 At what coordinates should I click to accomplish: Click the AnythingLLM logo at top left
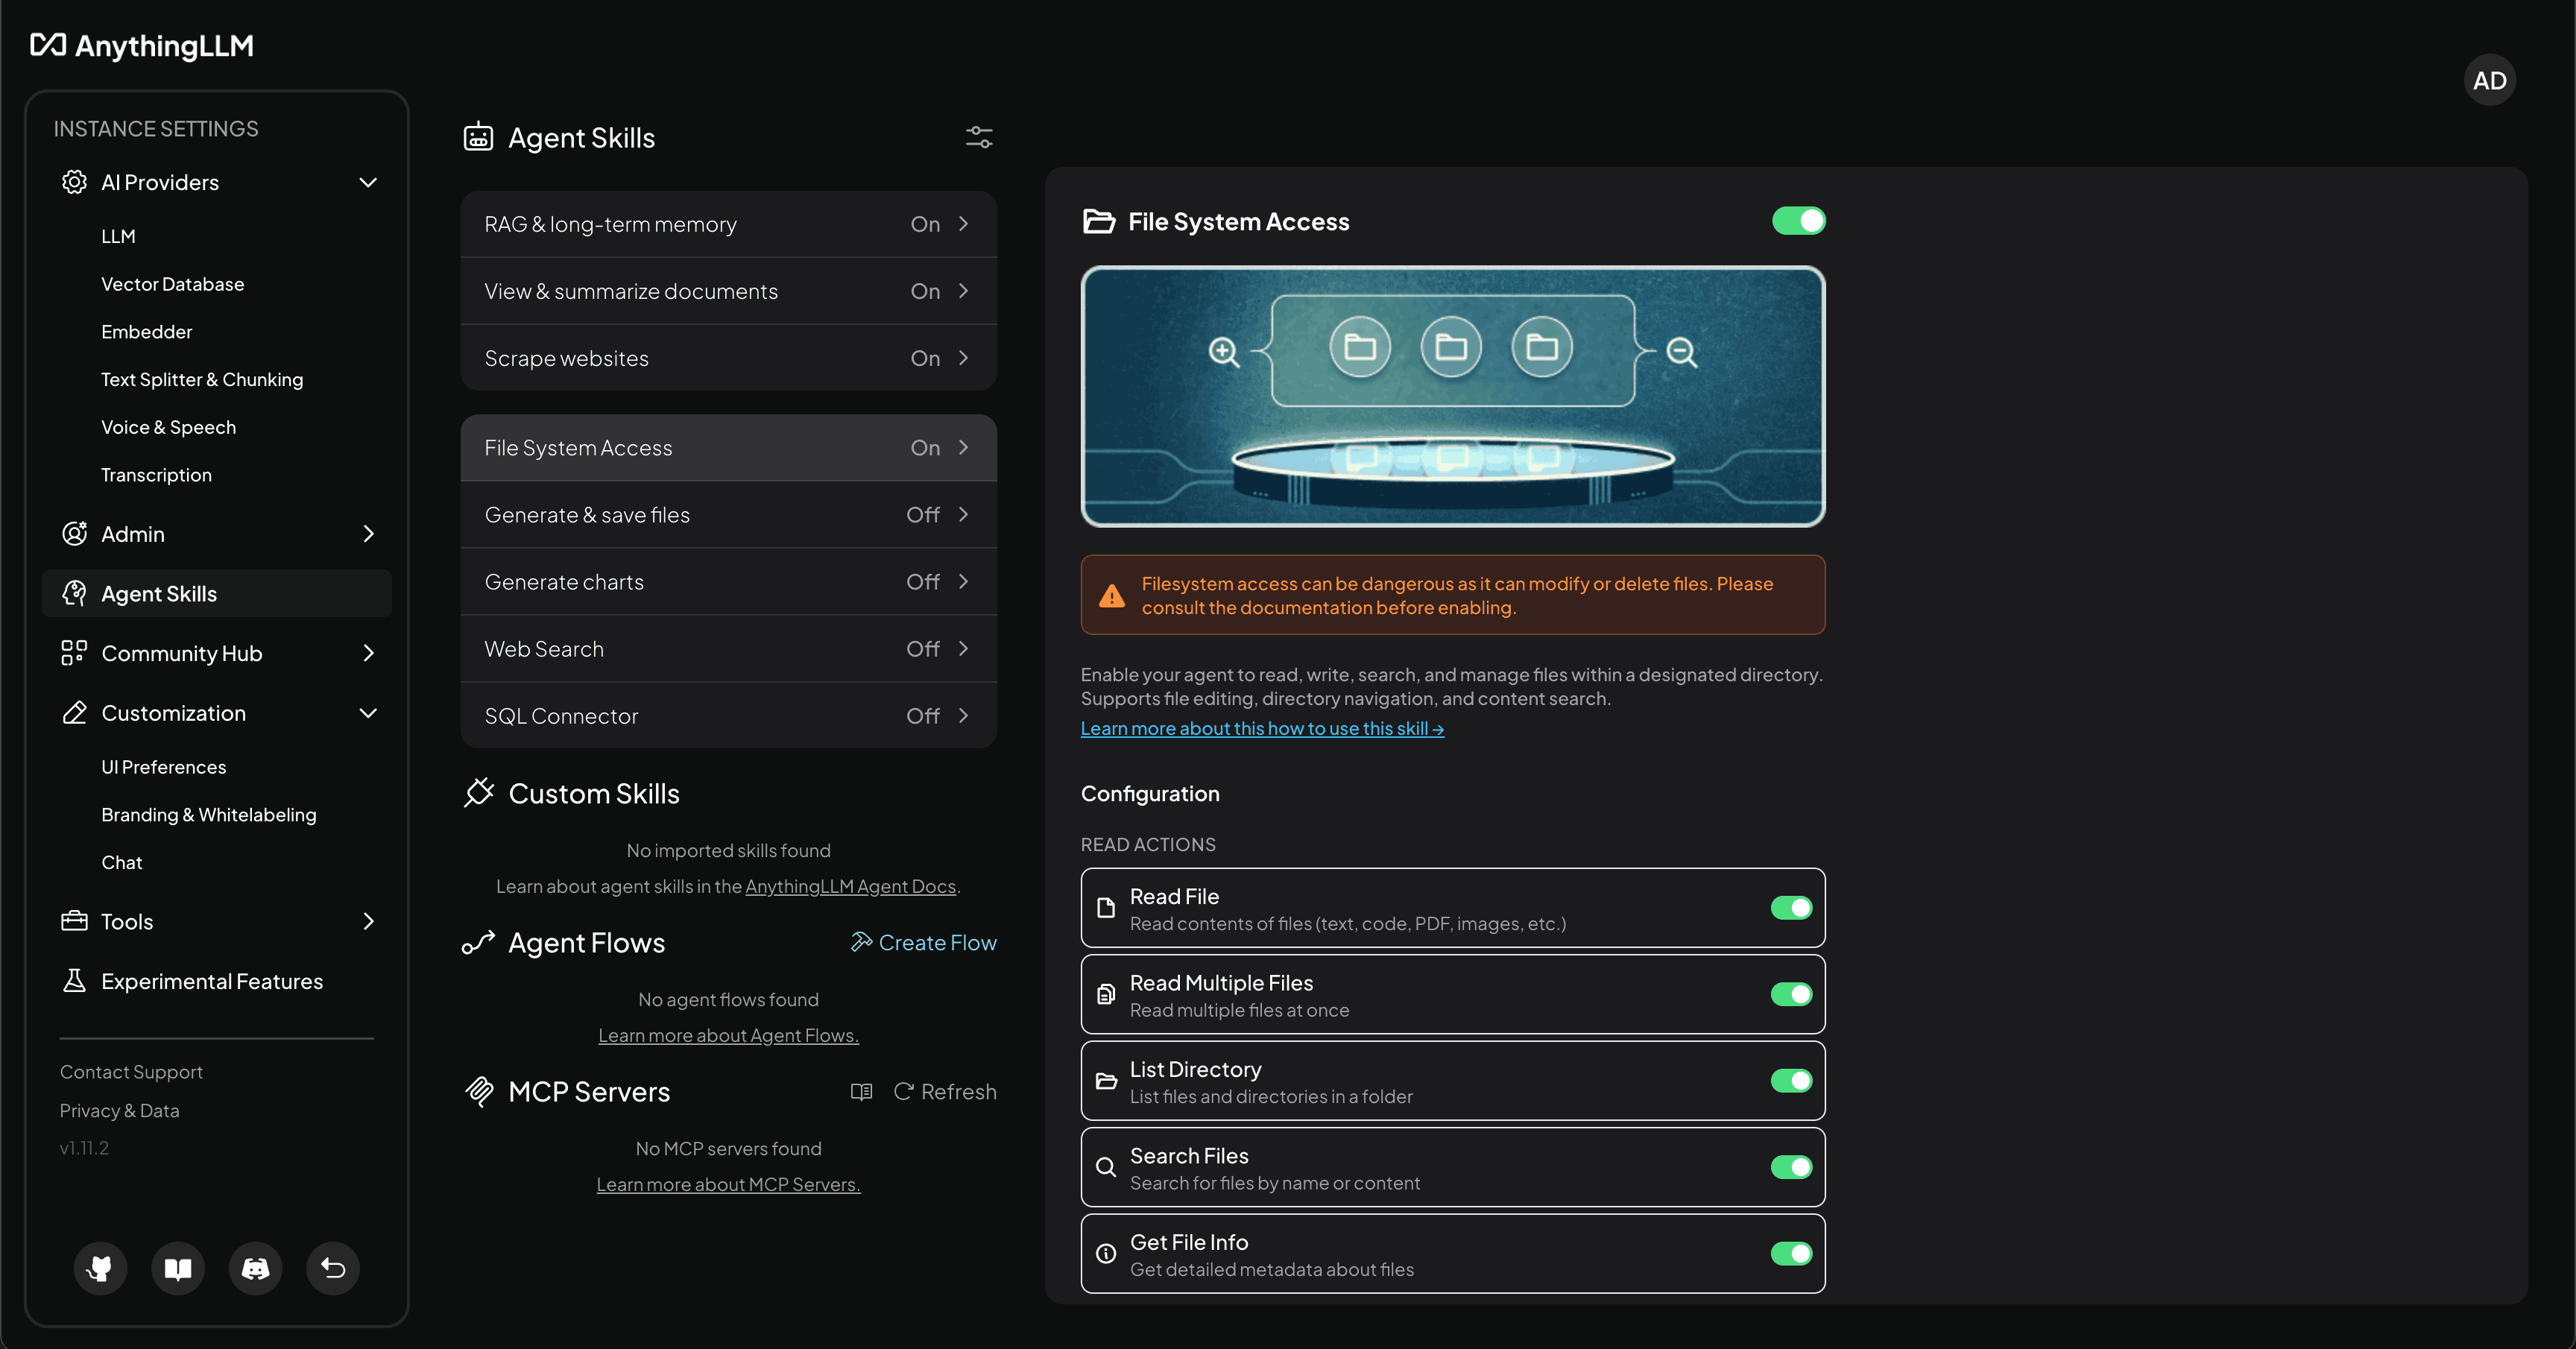point(141,45)
